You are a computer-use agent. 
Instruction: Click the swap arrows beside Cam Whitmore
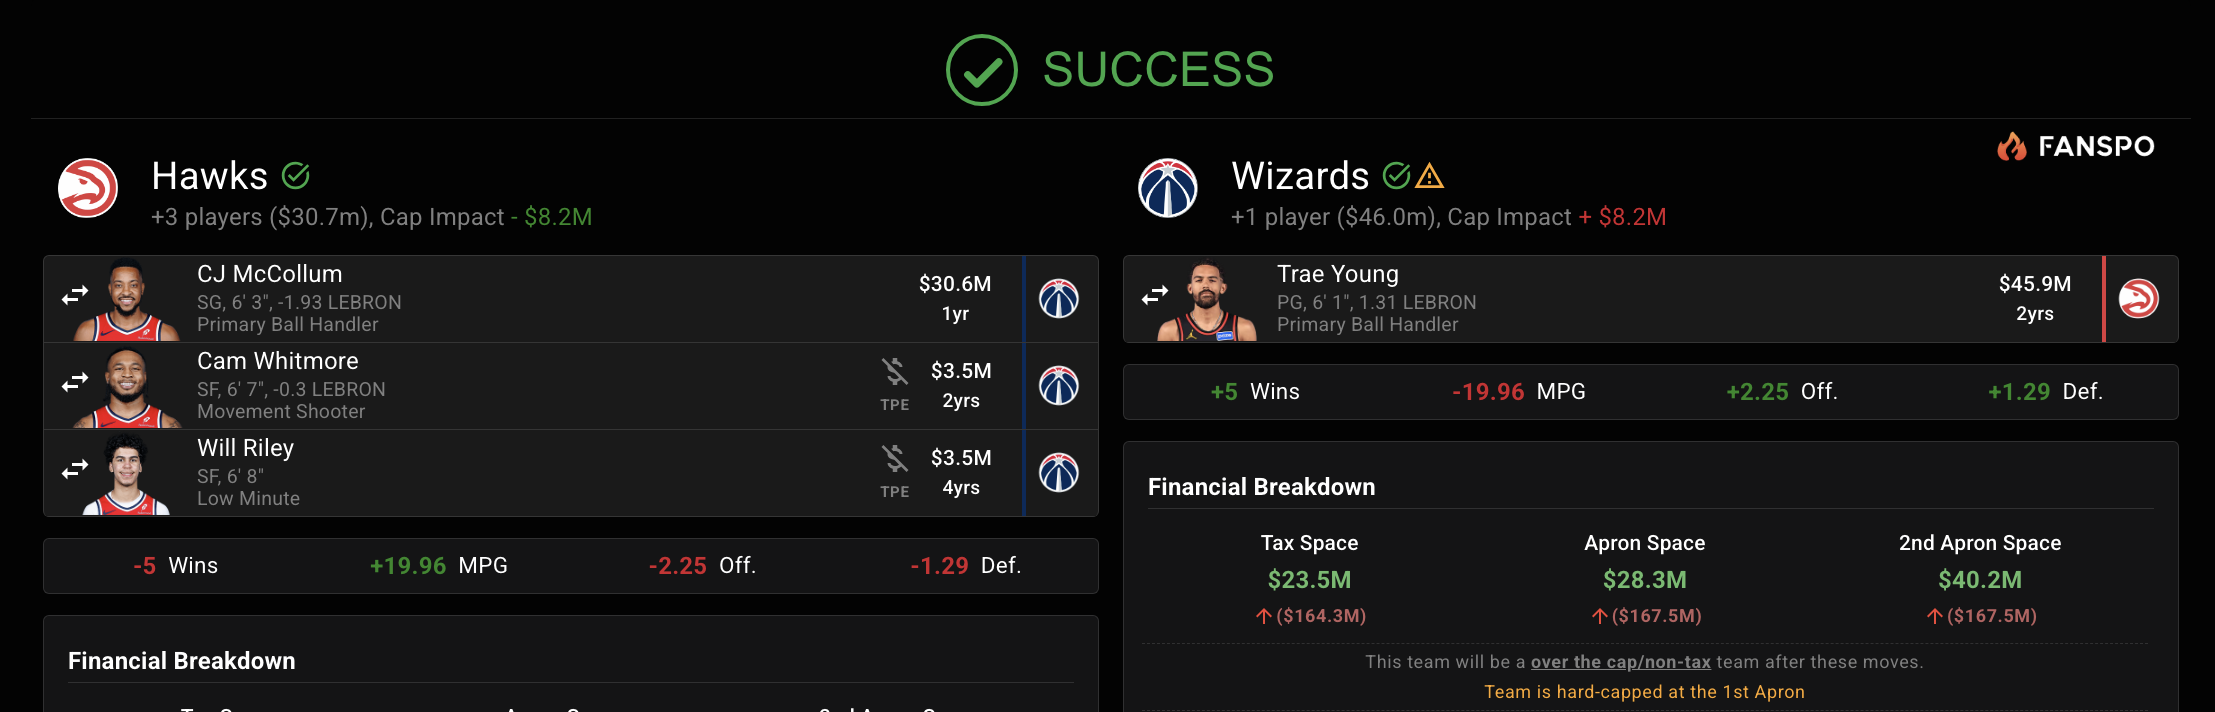[x=75, y=383]
